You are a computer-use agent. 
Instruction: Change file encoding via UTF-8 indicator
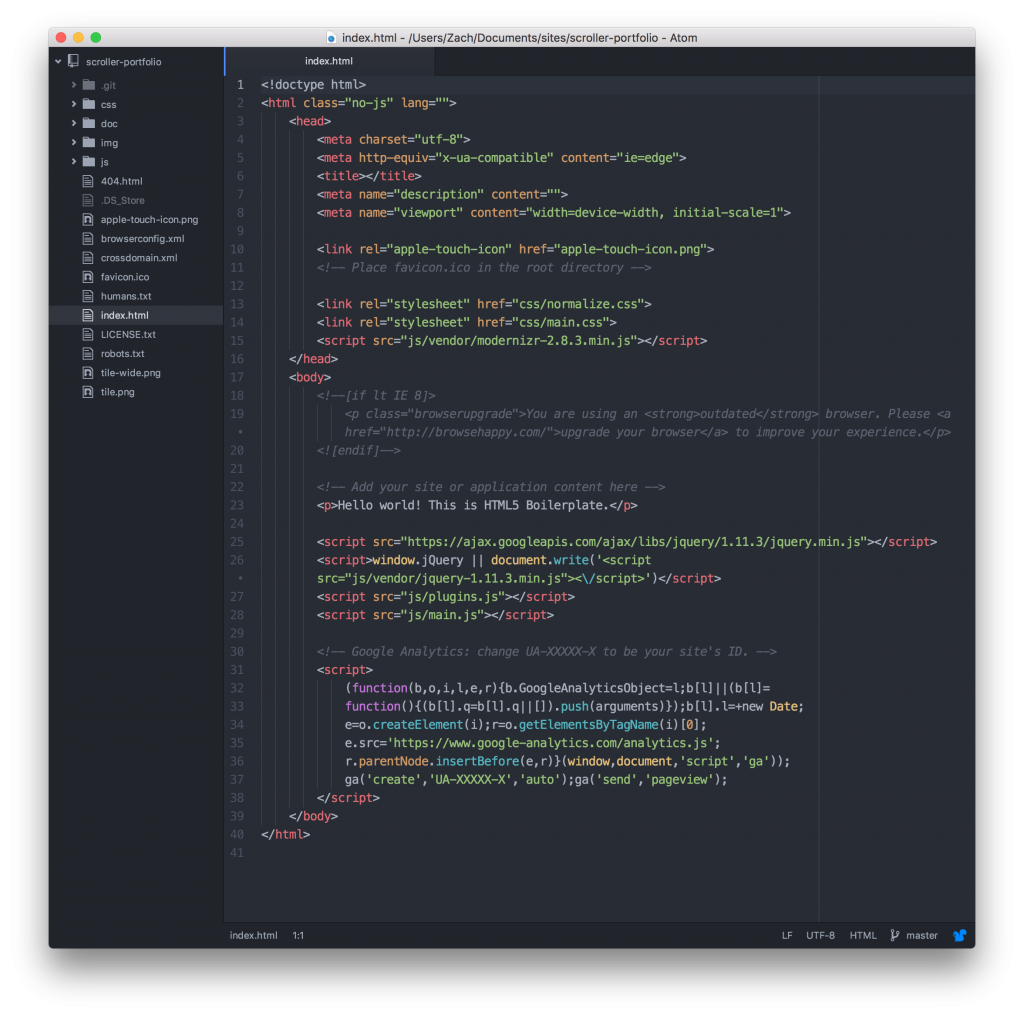[820, 935]
